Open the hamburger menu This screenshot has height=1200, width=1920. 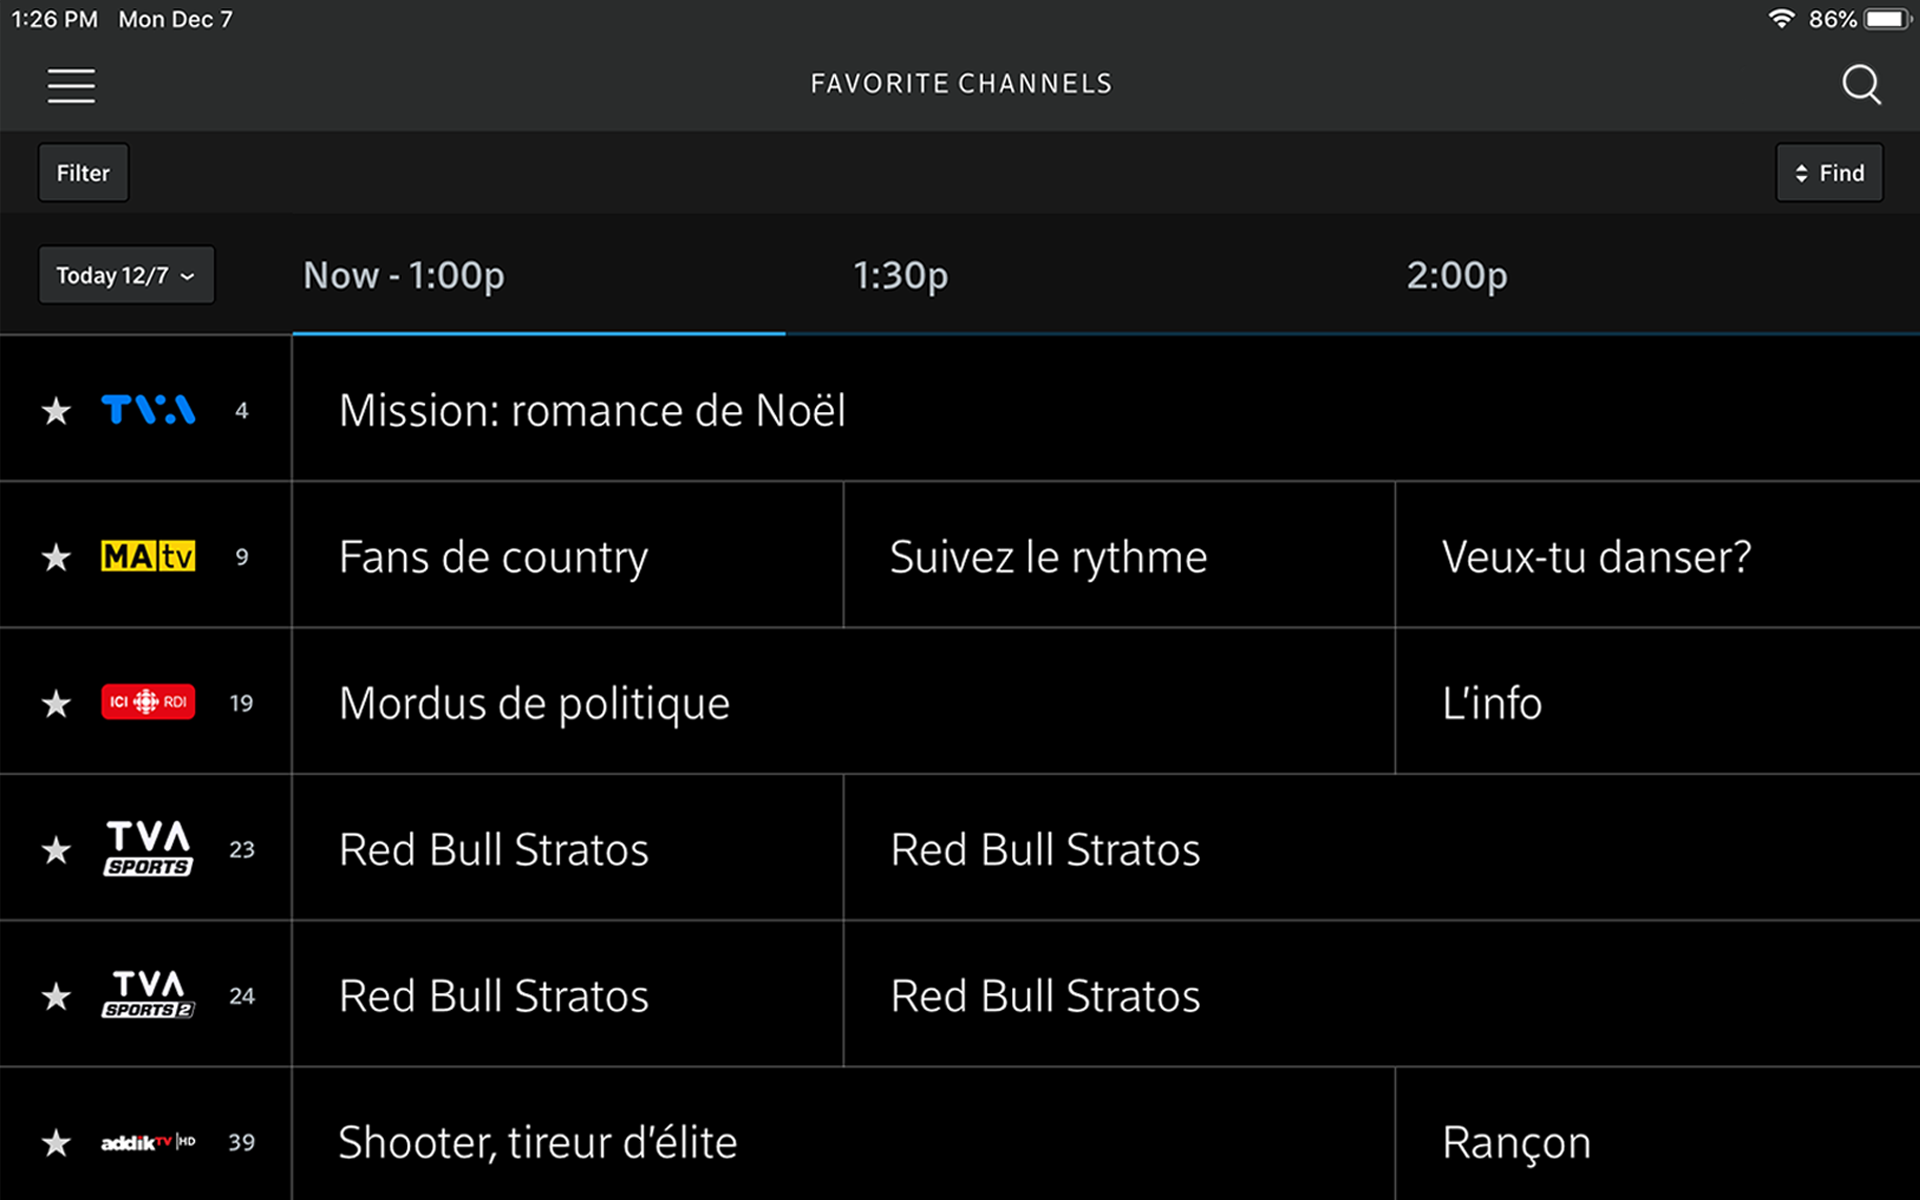tap(71, 86)
